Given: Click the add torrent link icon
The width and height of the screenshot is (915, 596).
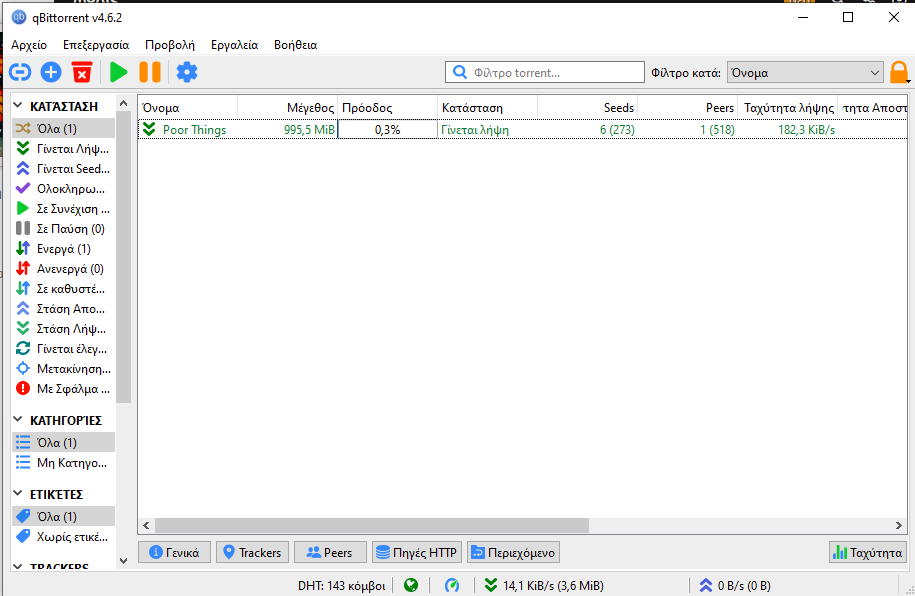Looking at the screenshot, I should point(20,72).
